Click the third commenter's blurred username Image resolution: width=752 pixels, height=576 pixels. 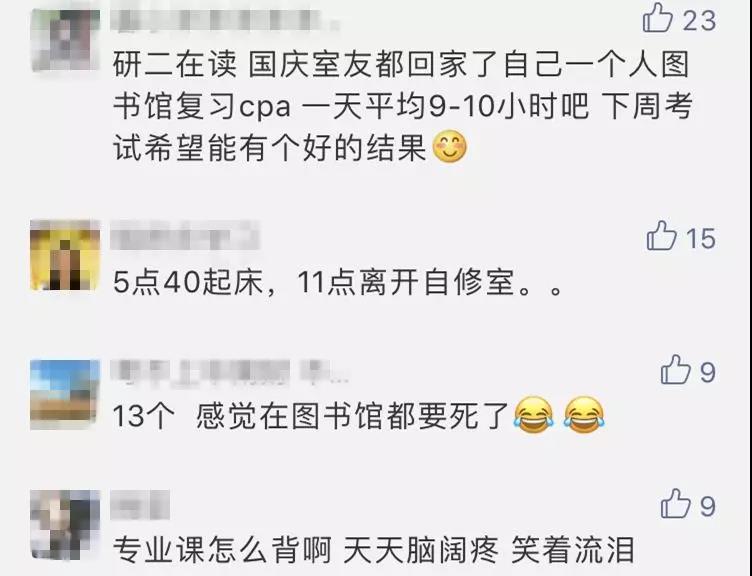(229, 372)
